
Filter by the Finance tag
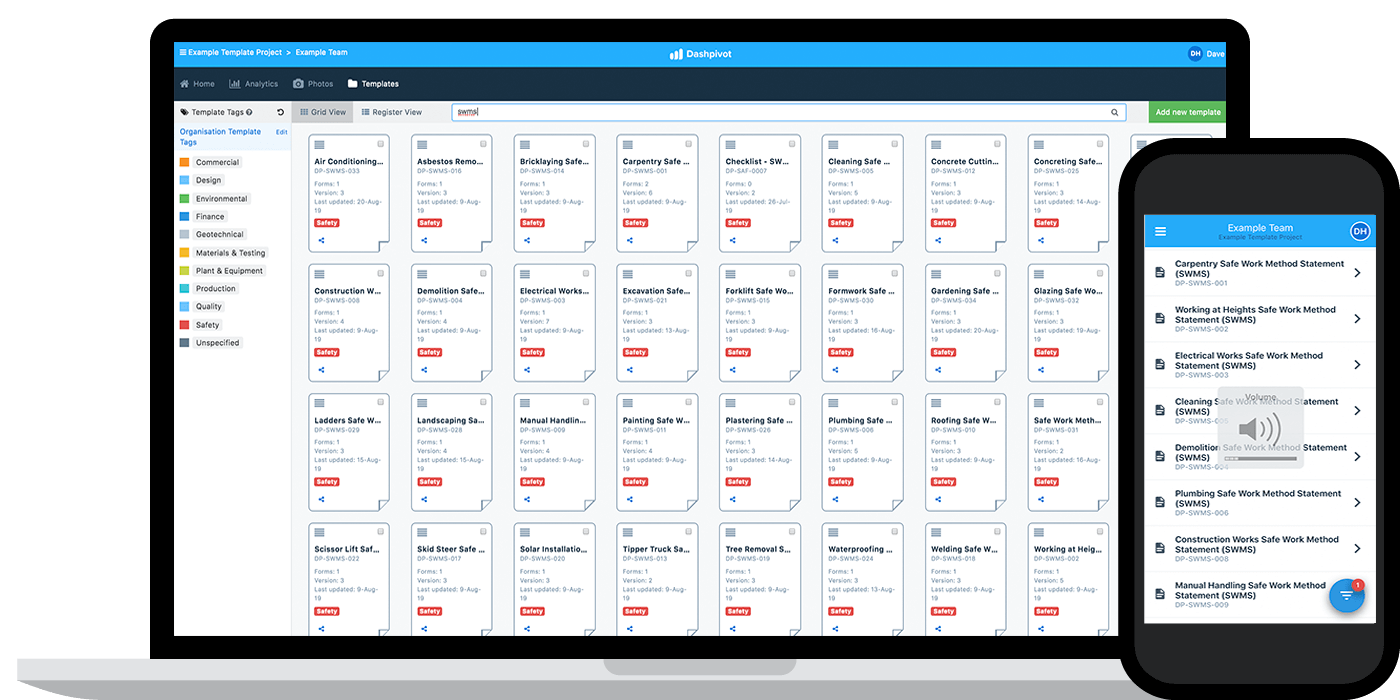tap(210, 216)
